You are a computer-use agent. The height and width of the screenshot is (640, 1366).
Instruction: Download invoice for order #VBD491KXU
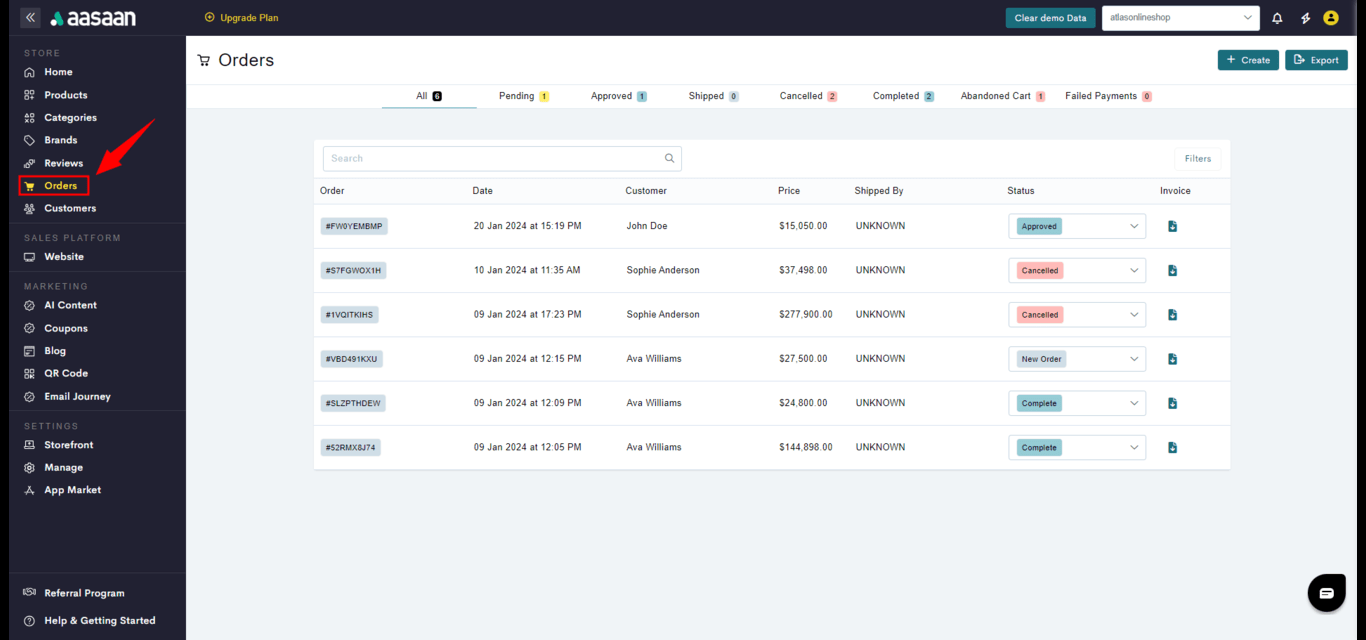[x=1172, y=359]
